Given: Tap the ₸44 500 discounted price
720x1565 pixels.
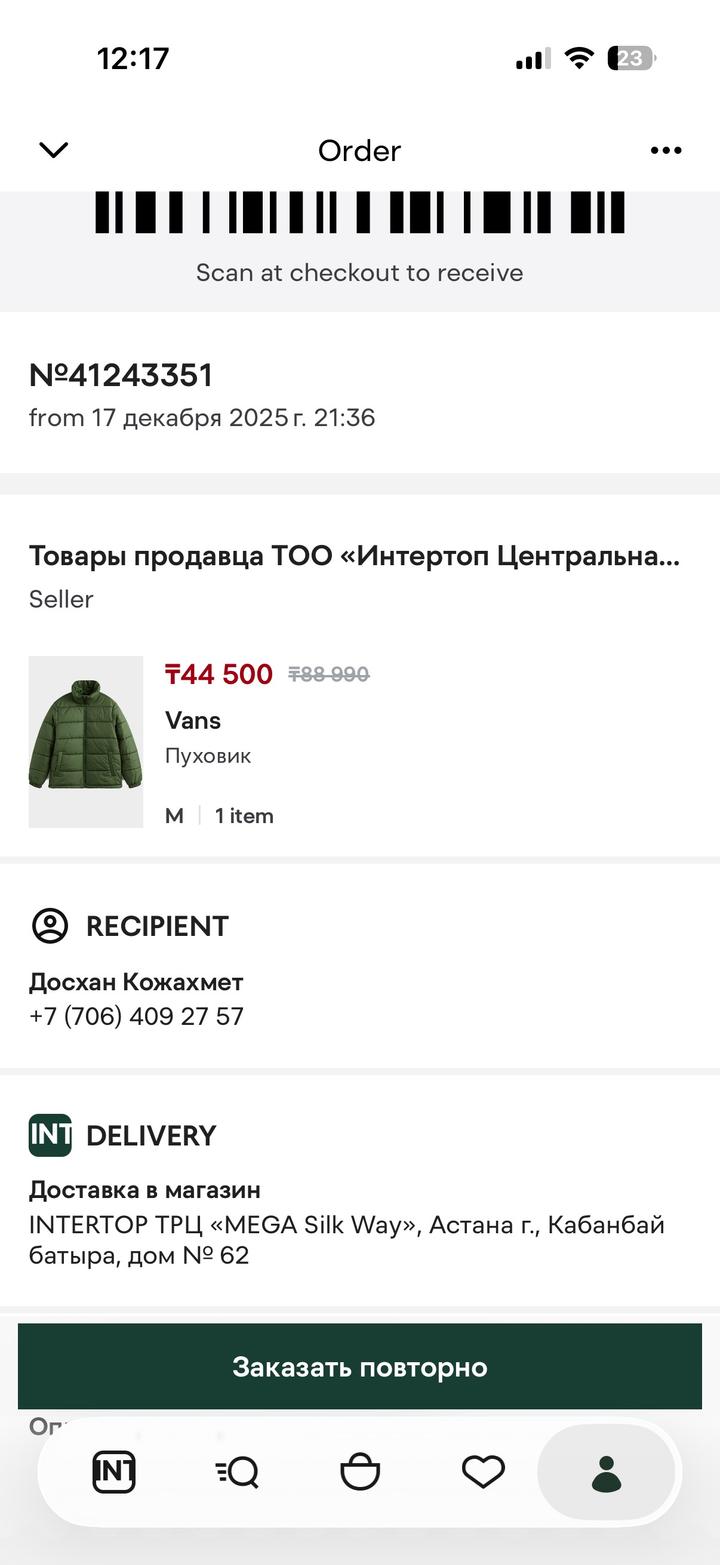Looking at the screenshot, I should click(219, 675).
